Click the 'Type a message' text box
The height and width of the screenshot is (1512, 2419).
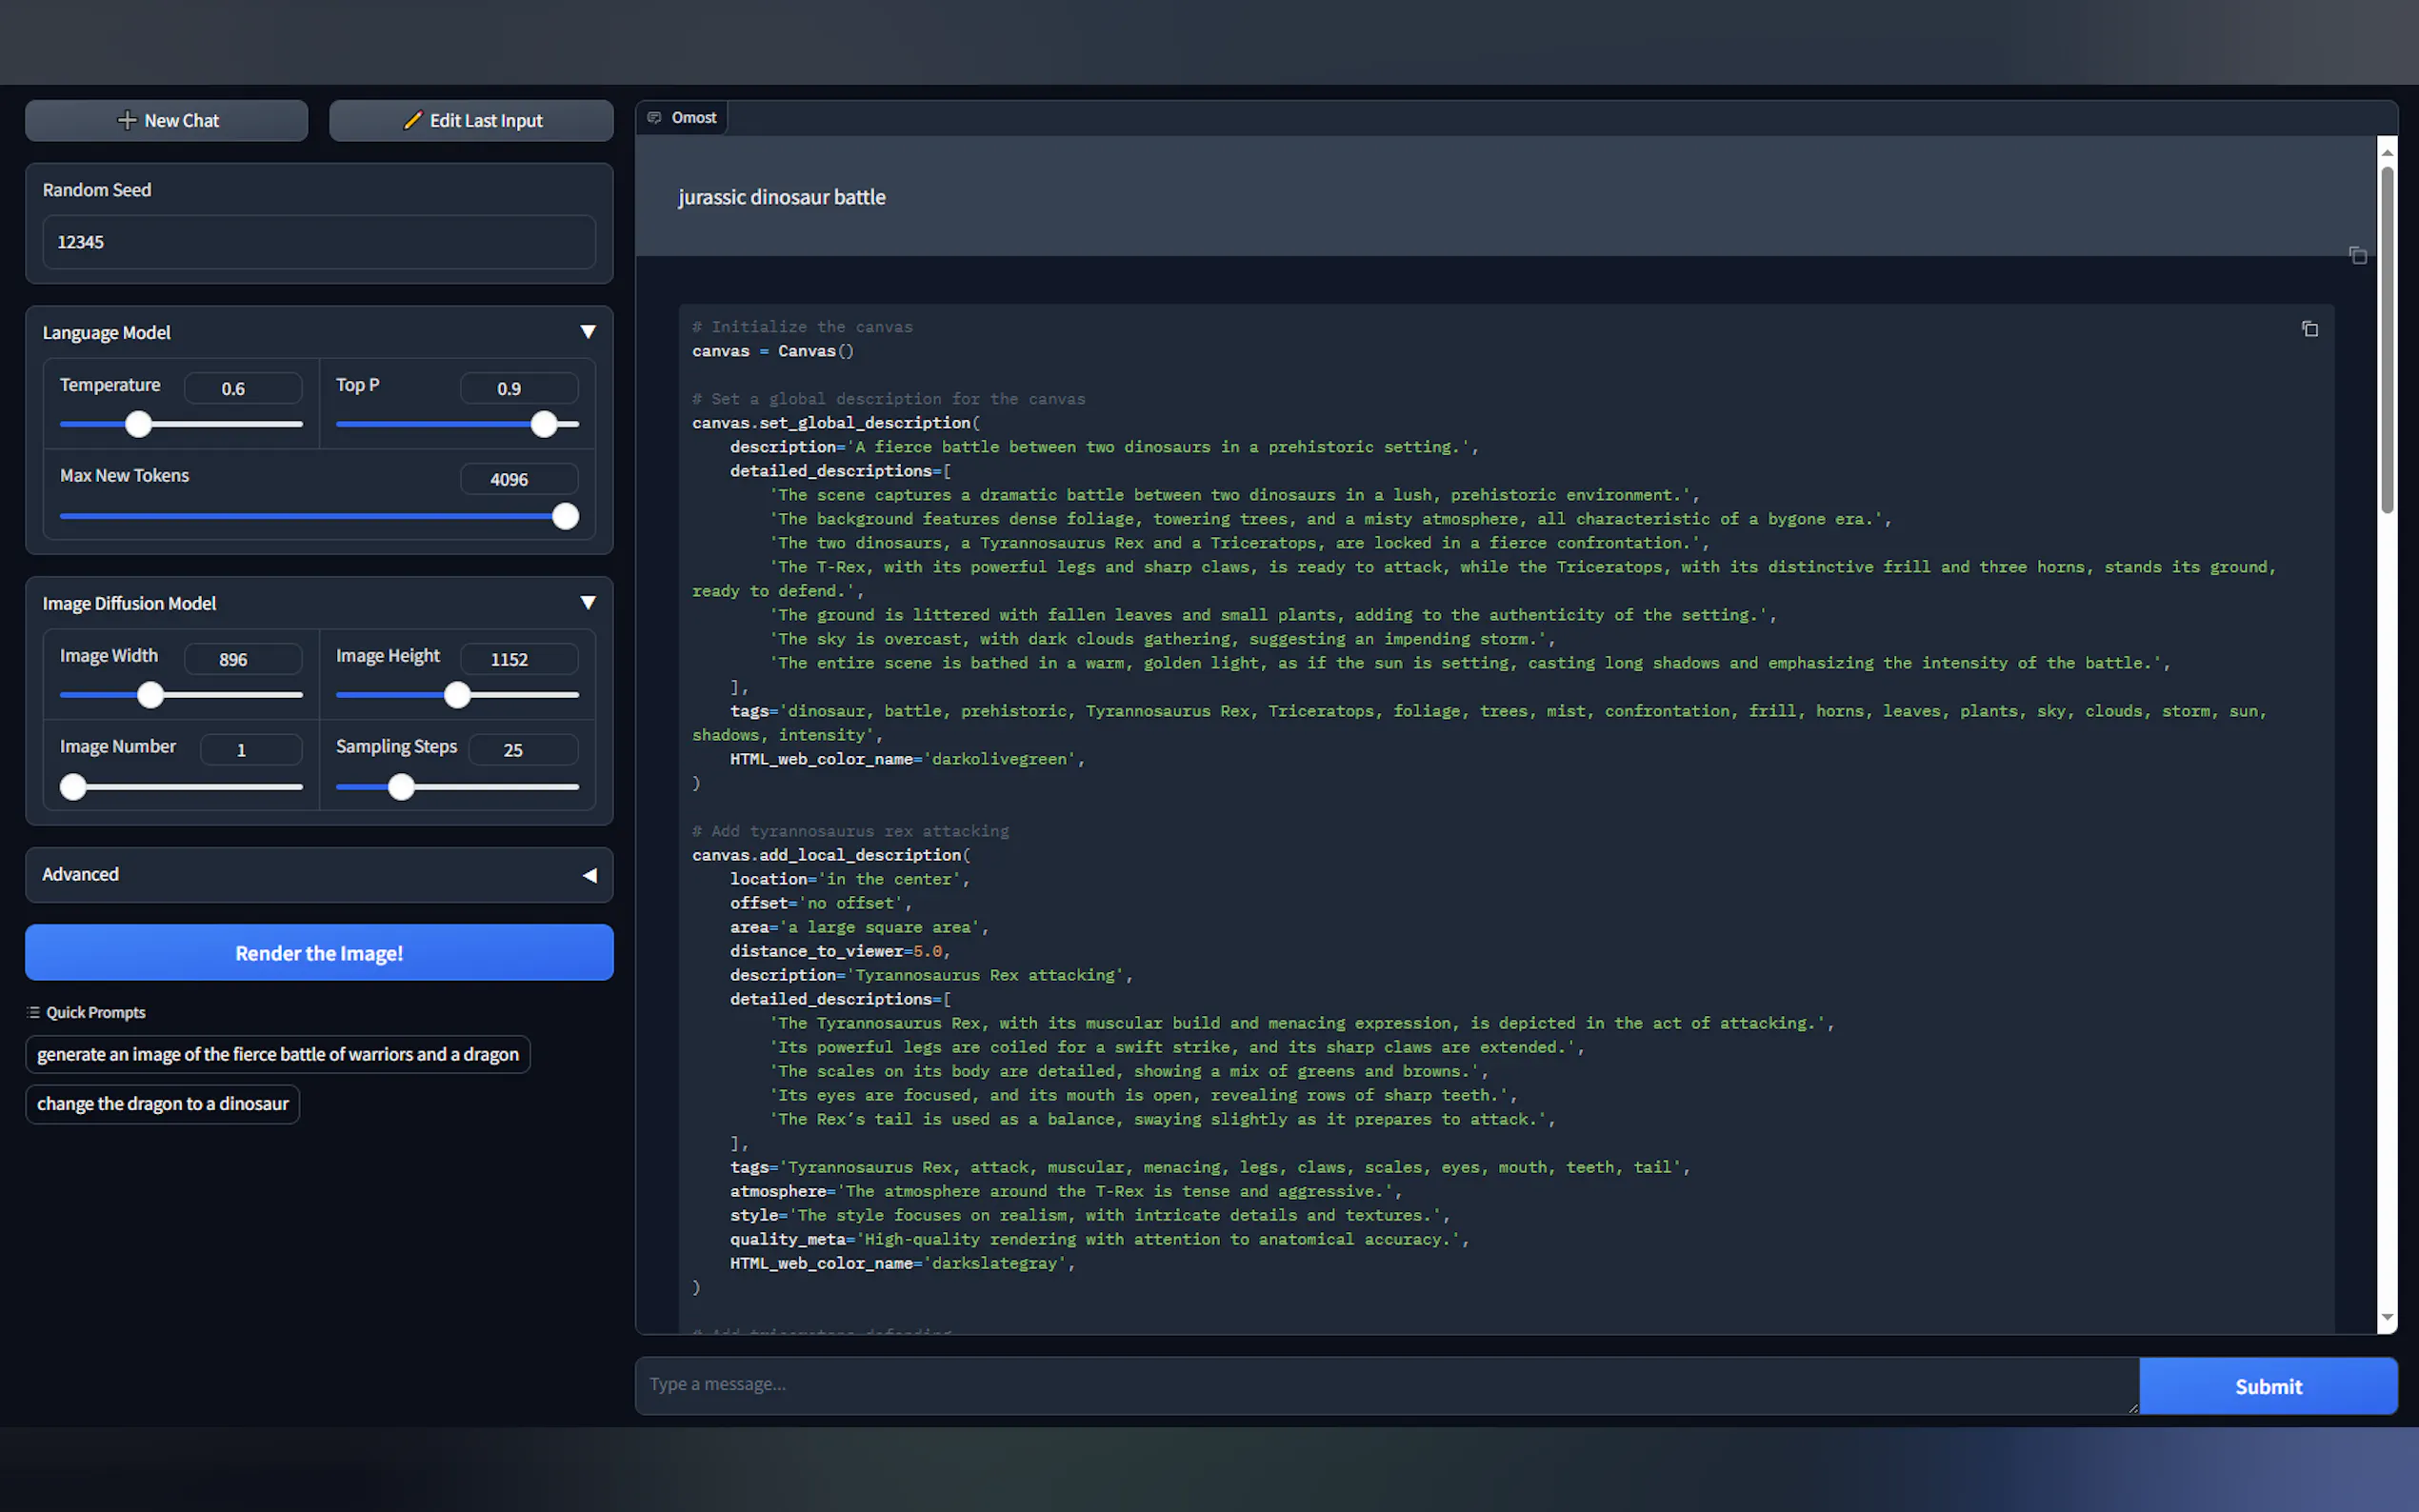coord(1385,1385)
